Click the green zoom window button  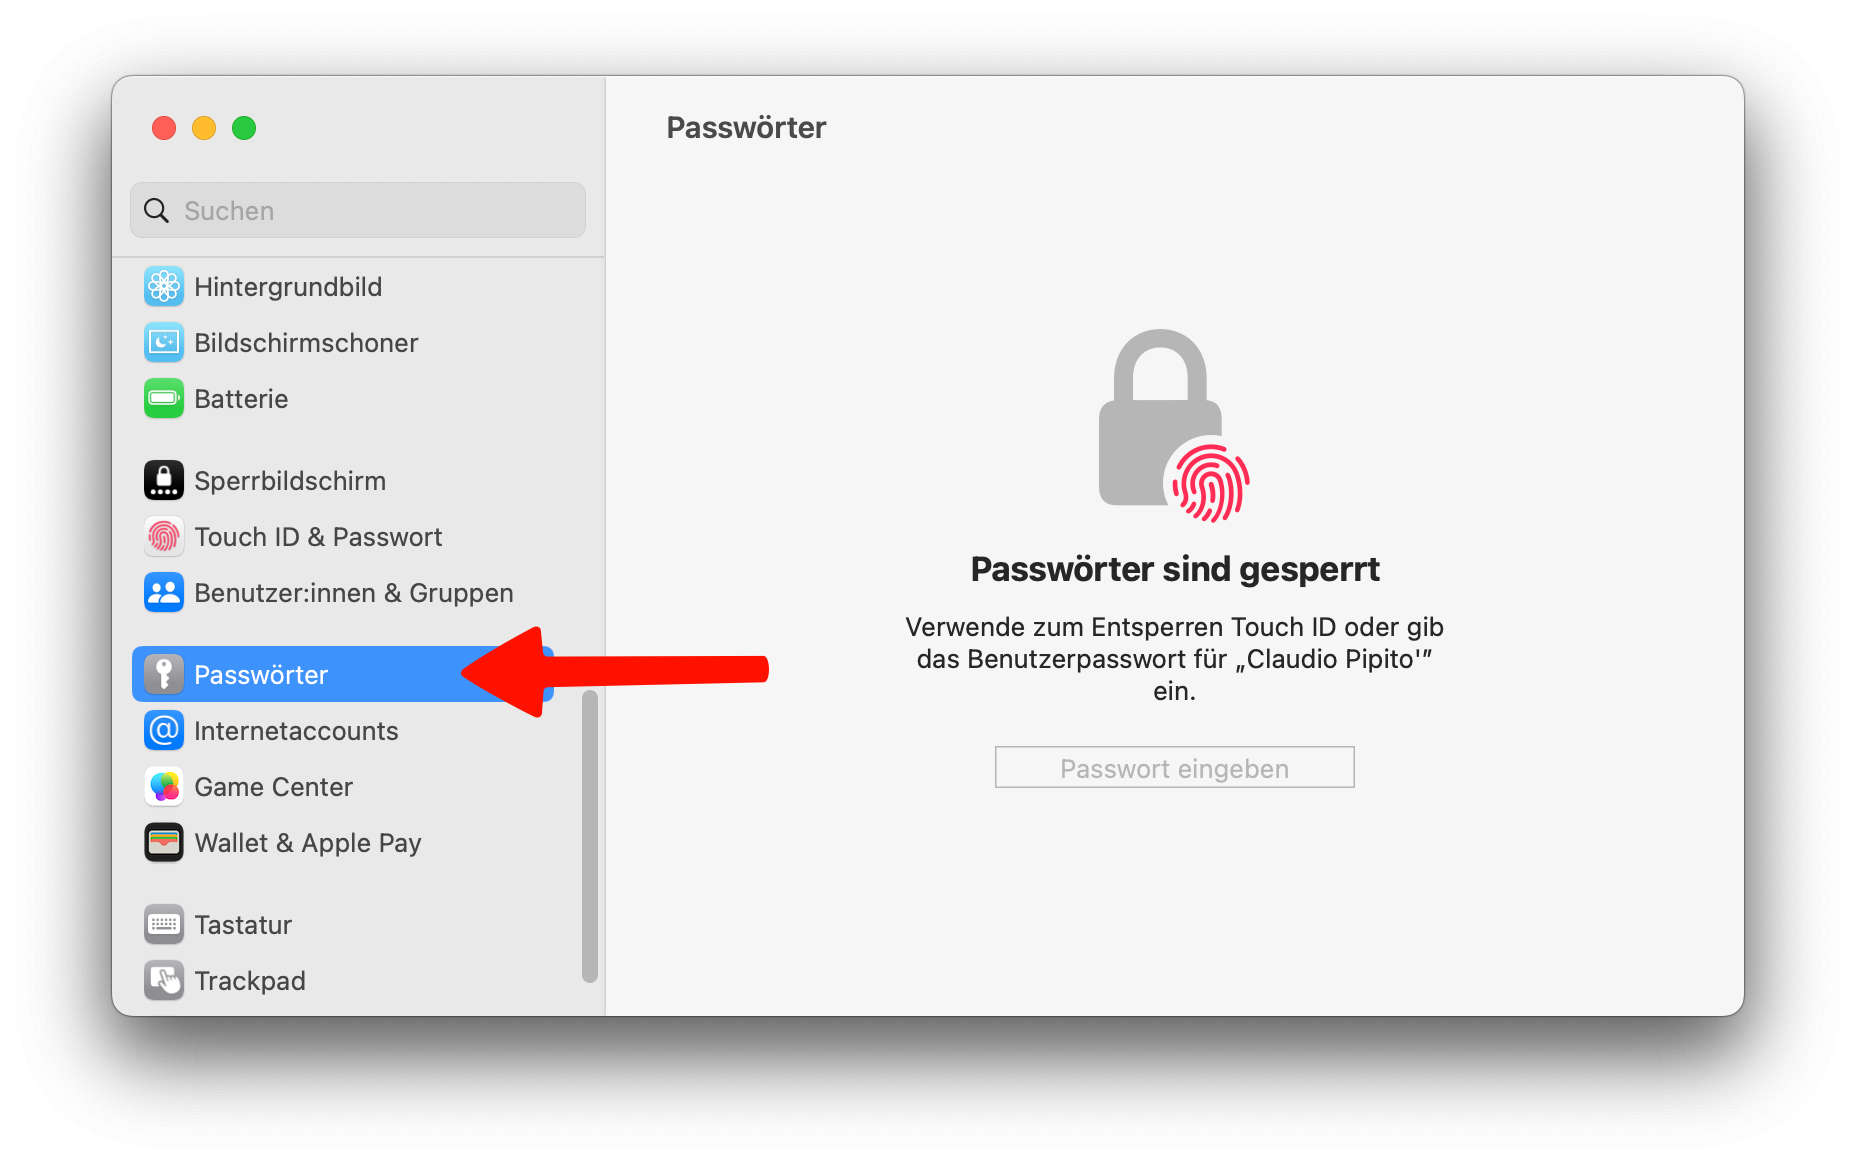[x=244, y=128]
